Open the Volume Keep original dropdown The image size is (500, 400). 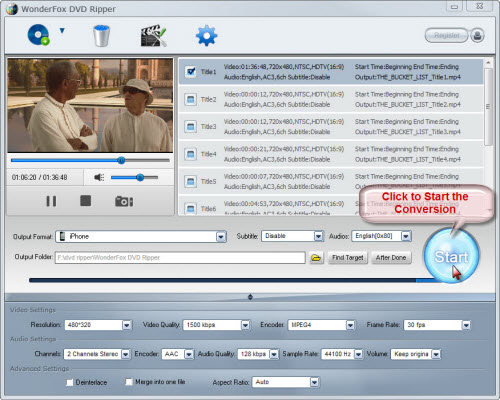[416, 354]
